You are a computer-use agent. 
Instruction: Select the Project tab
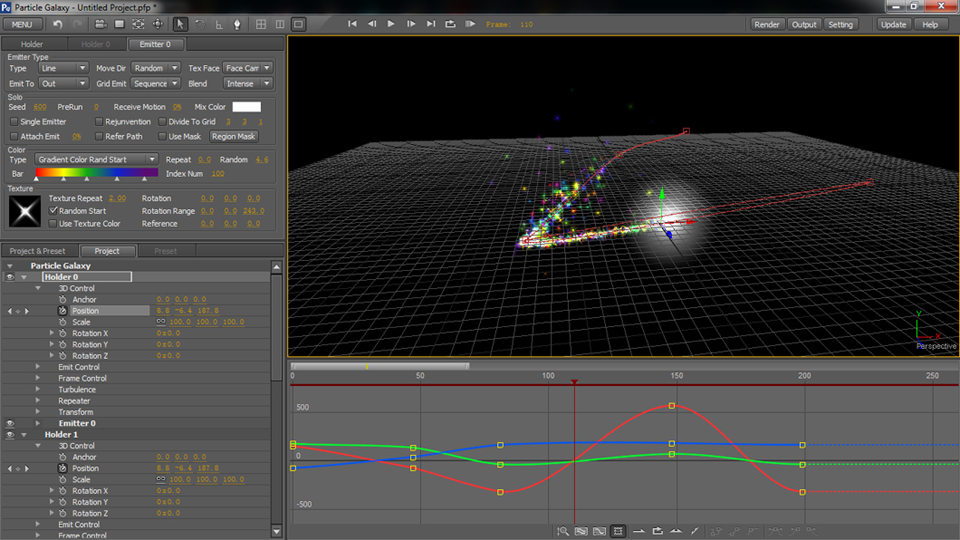[107, 251]
